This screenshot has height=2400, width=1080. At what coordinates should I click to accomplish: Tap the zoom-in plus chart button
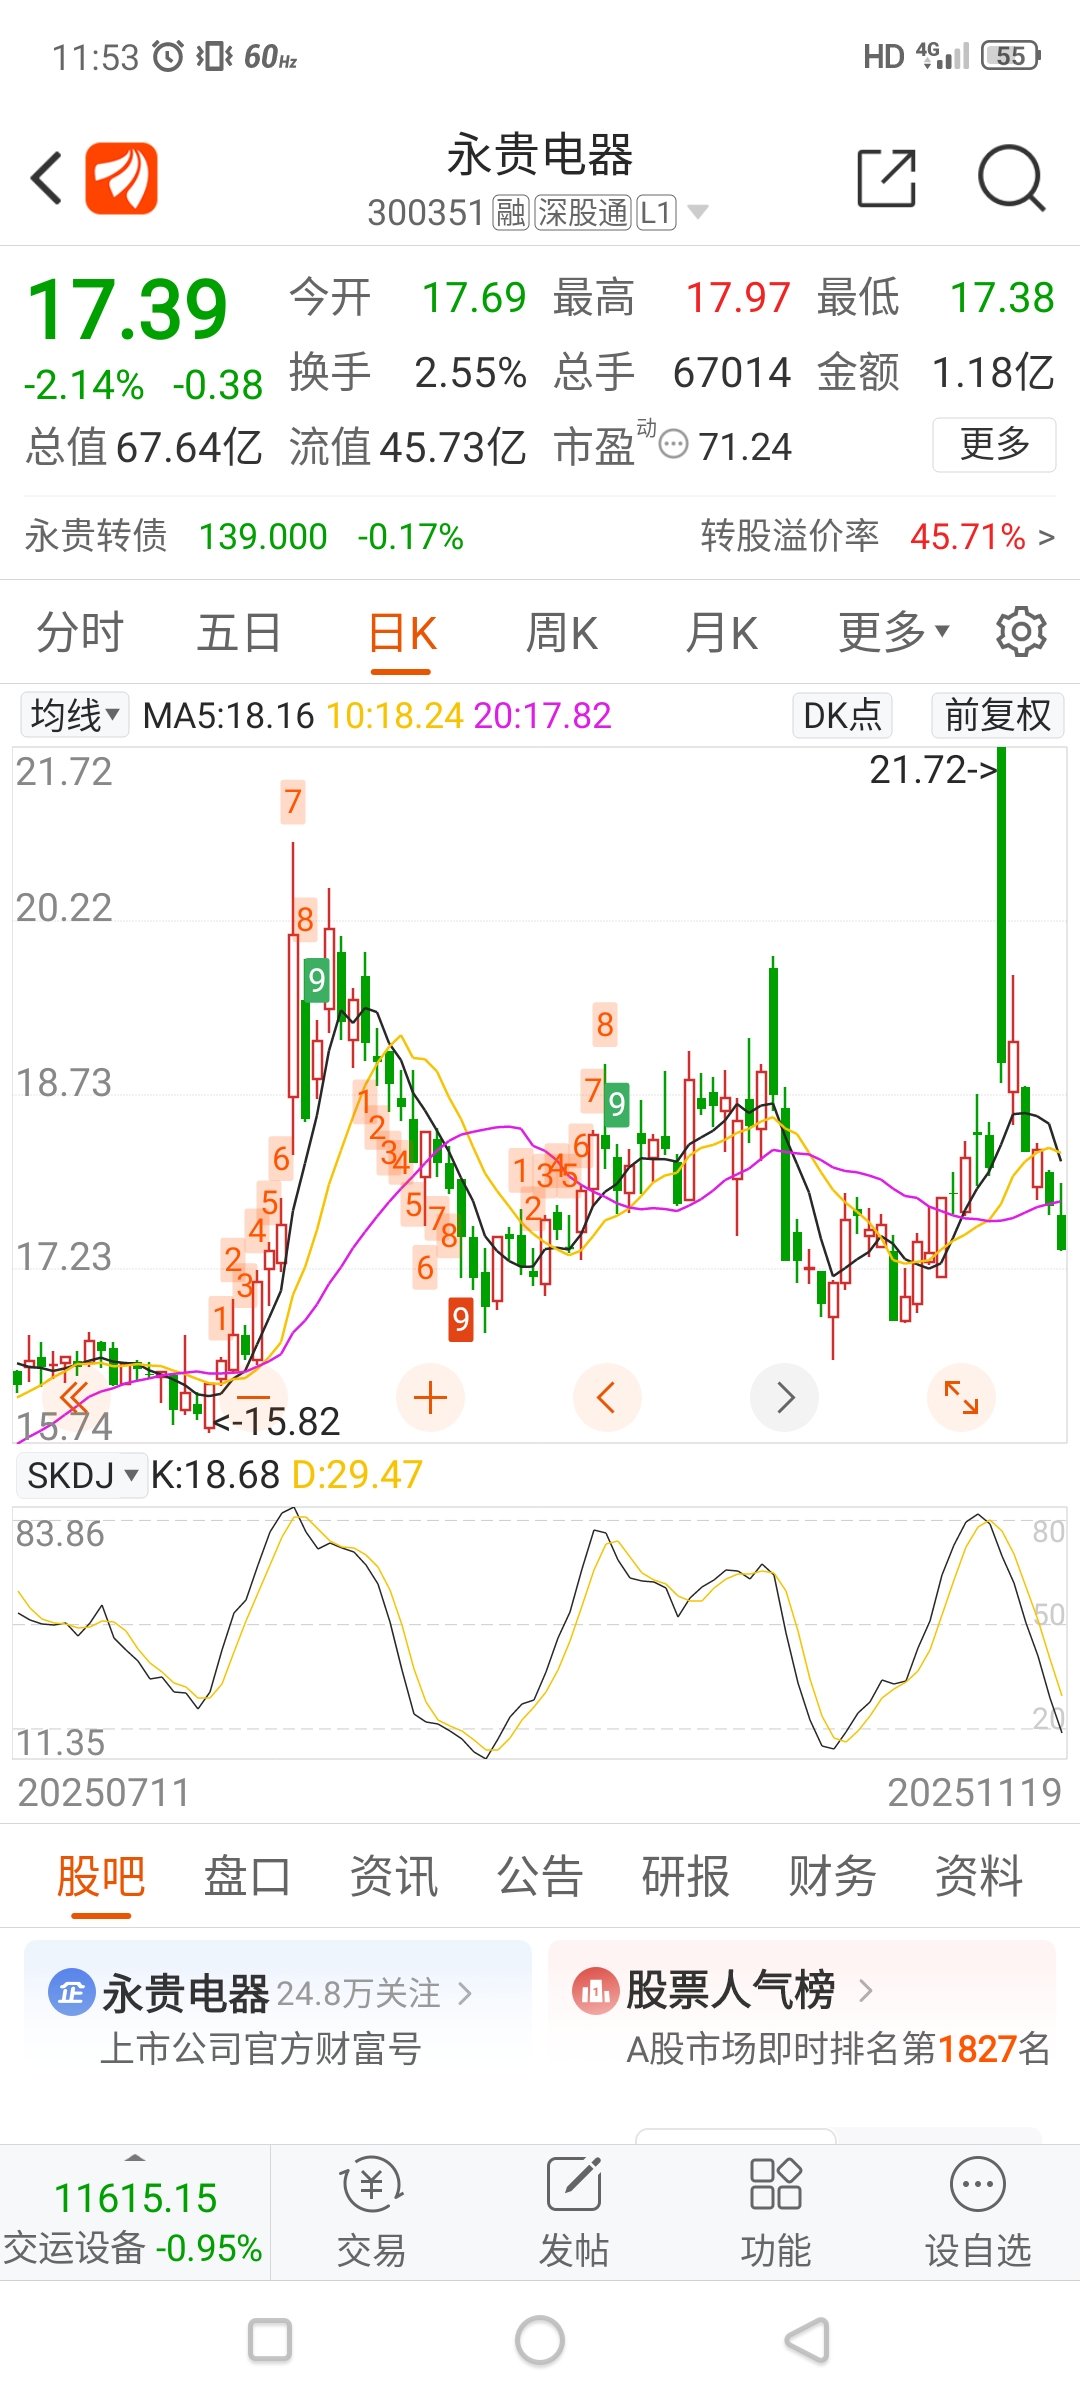430,1397
